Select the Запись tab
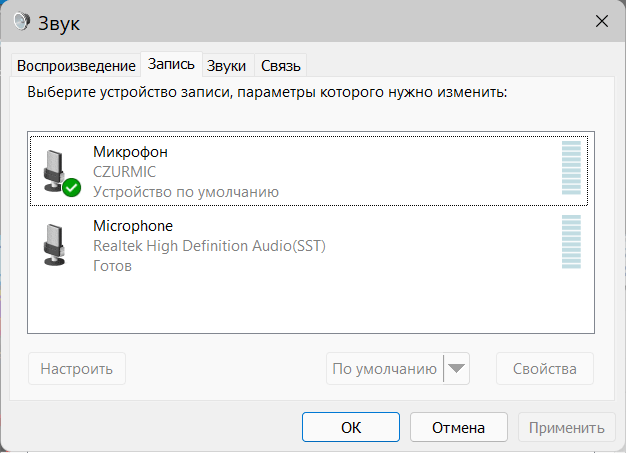This screenshot has height=453, width=626. tap(172, 64)
